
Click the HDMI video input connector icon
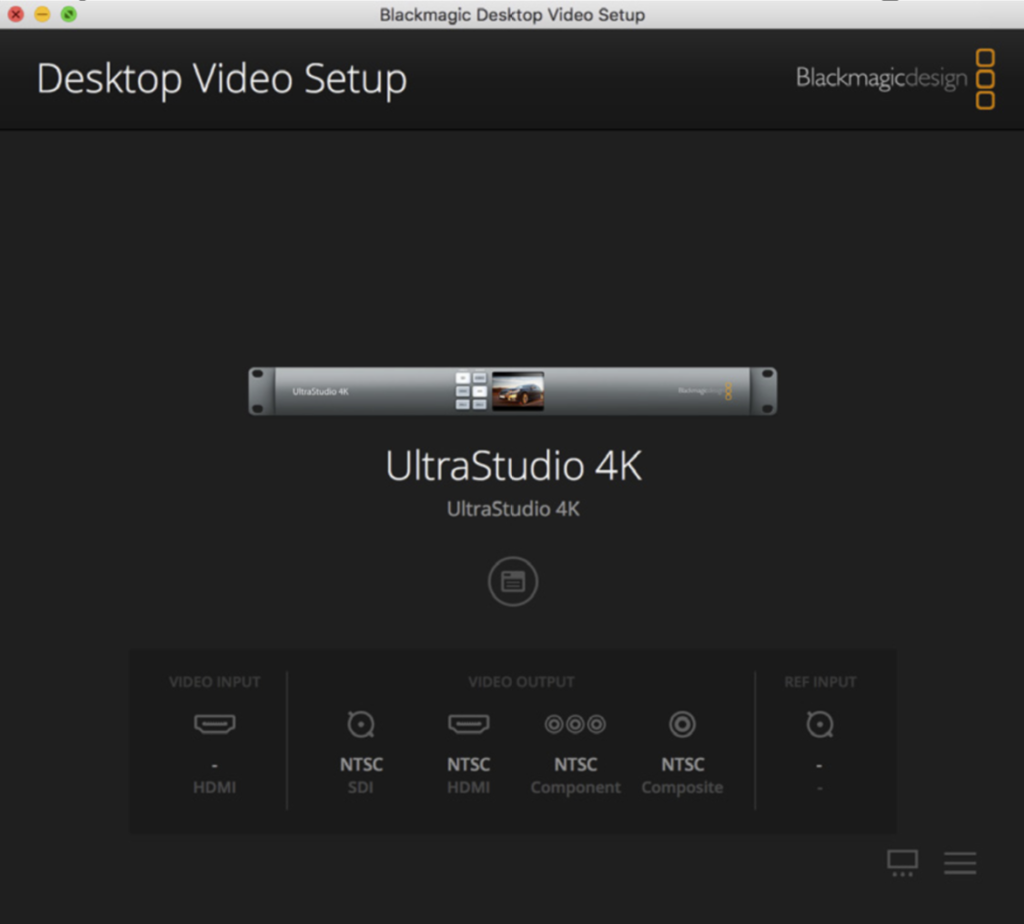[x=214, y=724]
